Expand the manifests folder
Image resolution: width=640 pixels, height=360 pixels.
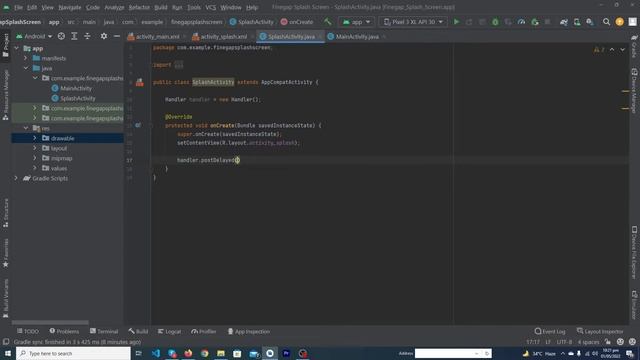[x=26, y=58]
